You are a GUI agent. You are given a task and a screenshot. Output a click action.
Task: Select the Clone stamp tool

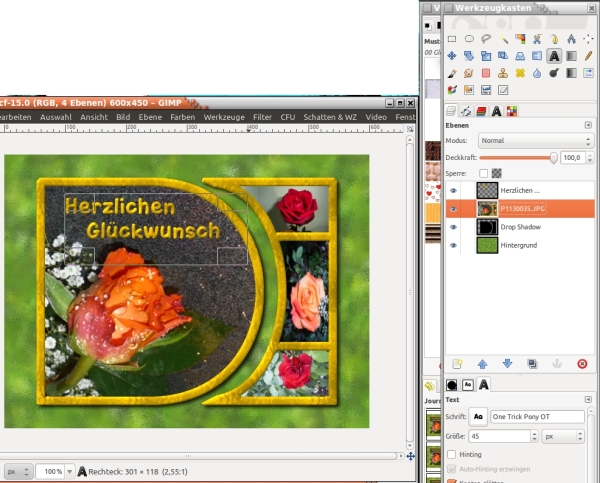503,73
